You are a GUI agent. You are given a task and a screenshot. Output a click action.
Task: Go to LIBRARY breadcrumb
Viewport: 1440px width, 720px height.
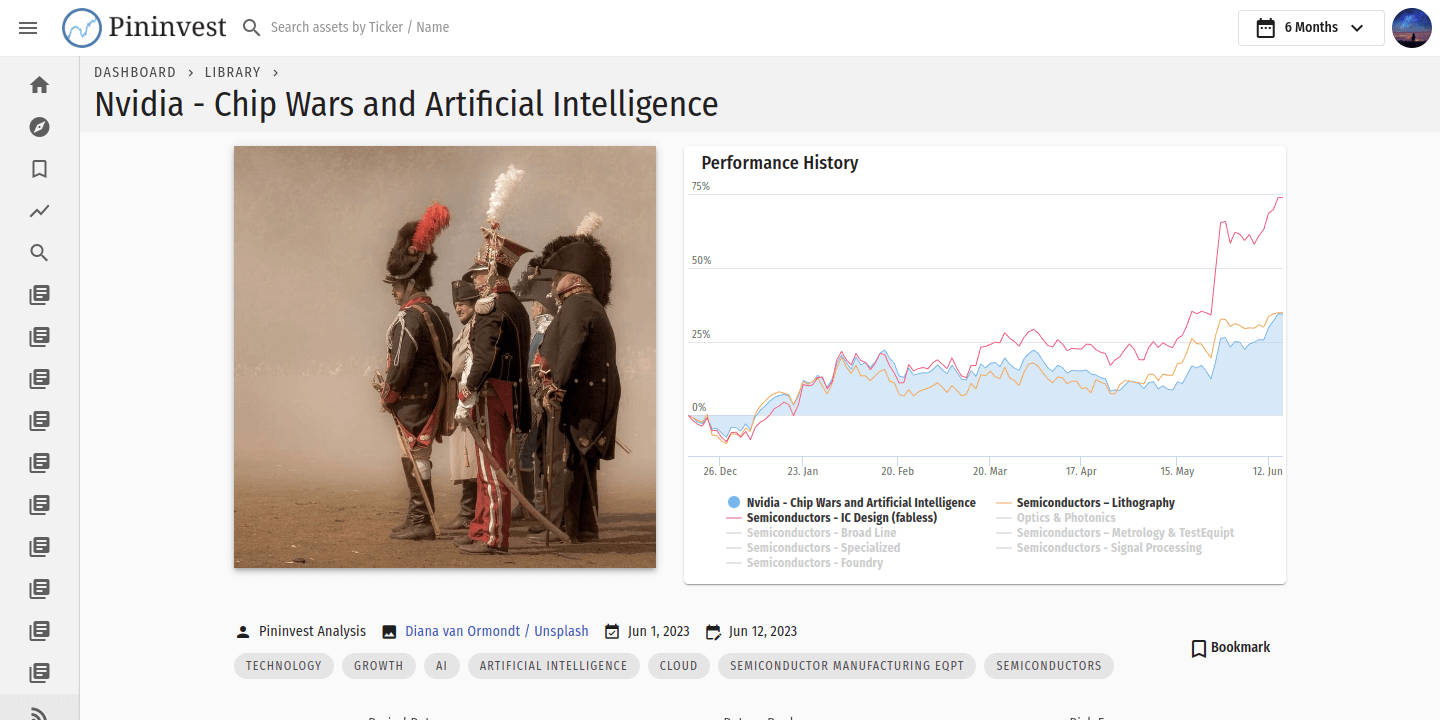[233, 72]
